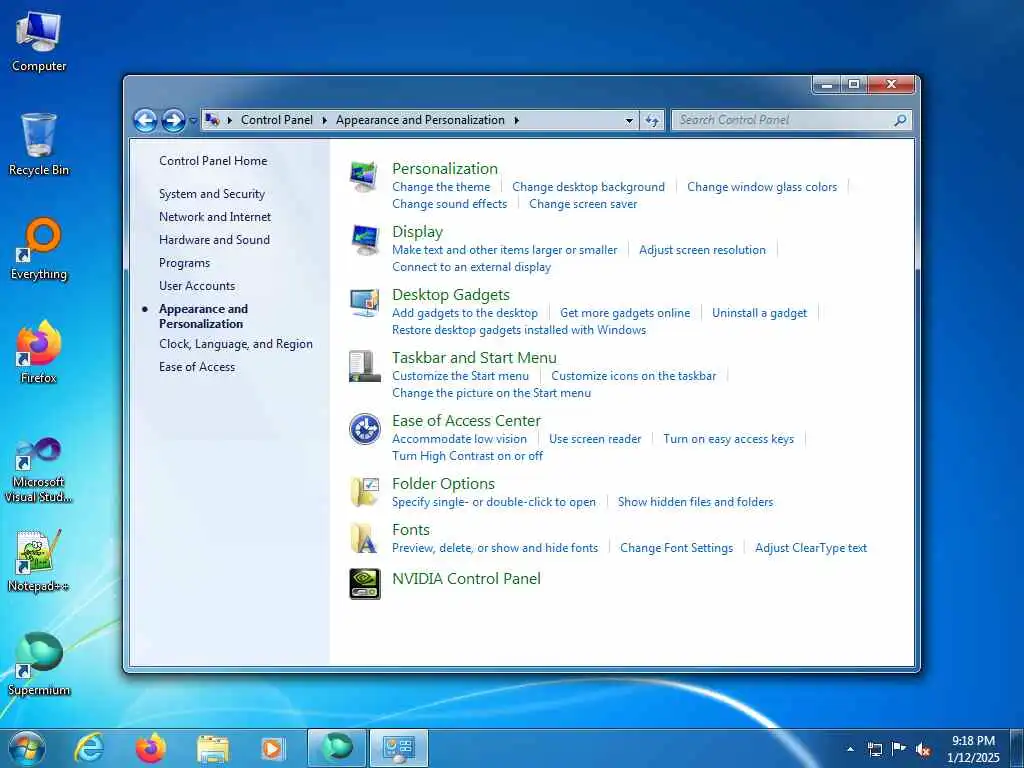Open Show hidden files and folders

point(695,502)
